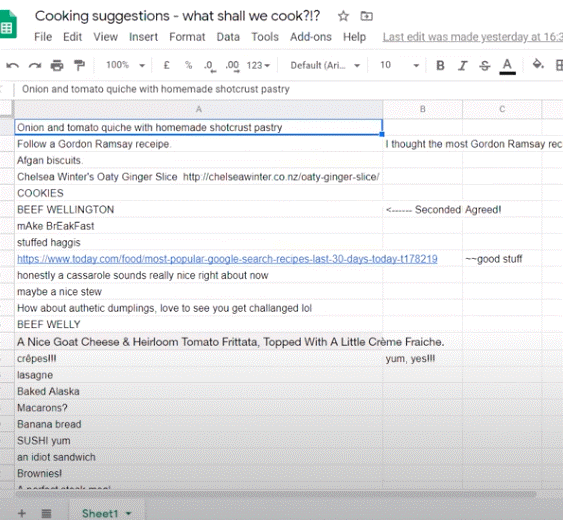
Task: Increase decimal places button
Action: pos(232,66)
